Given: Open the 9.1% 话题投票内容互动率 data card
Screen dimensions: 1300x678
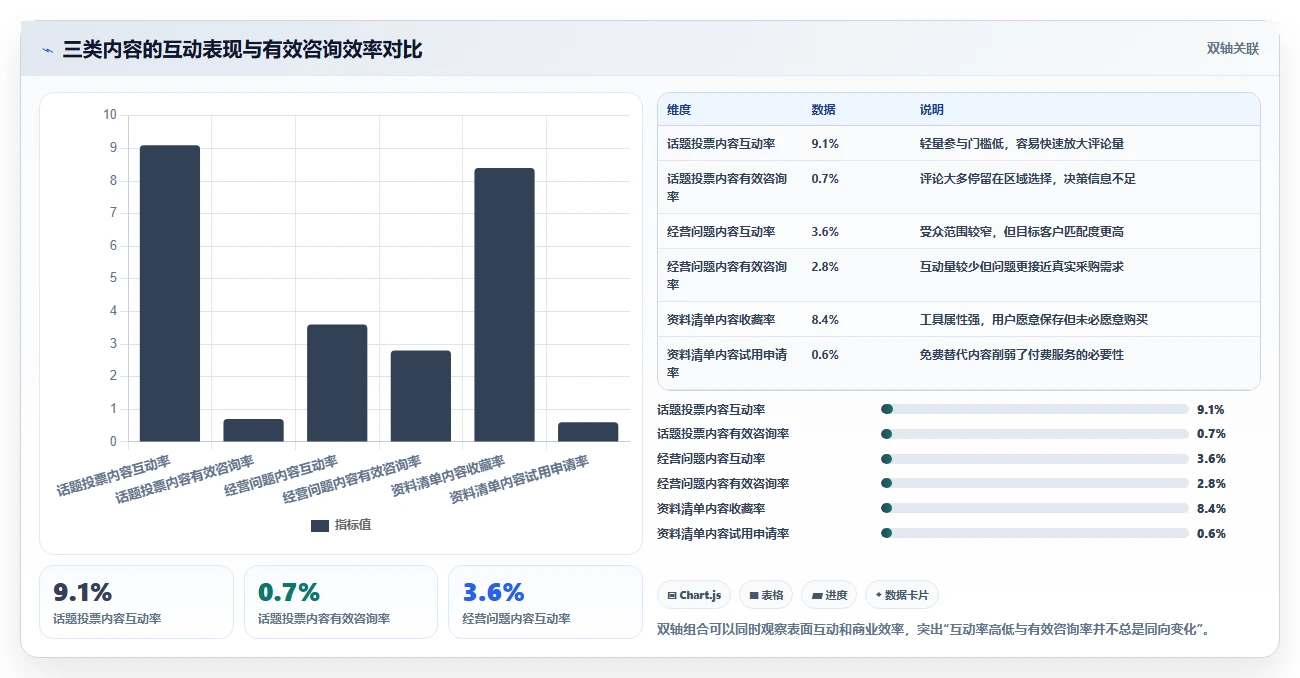Looking at the screenshot, I should coord(136,602).
